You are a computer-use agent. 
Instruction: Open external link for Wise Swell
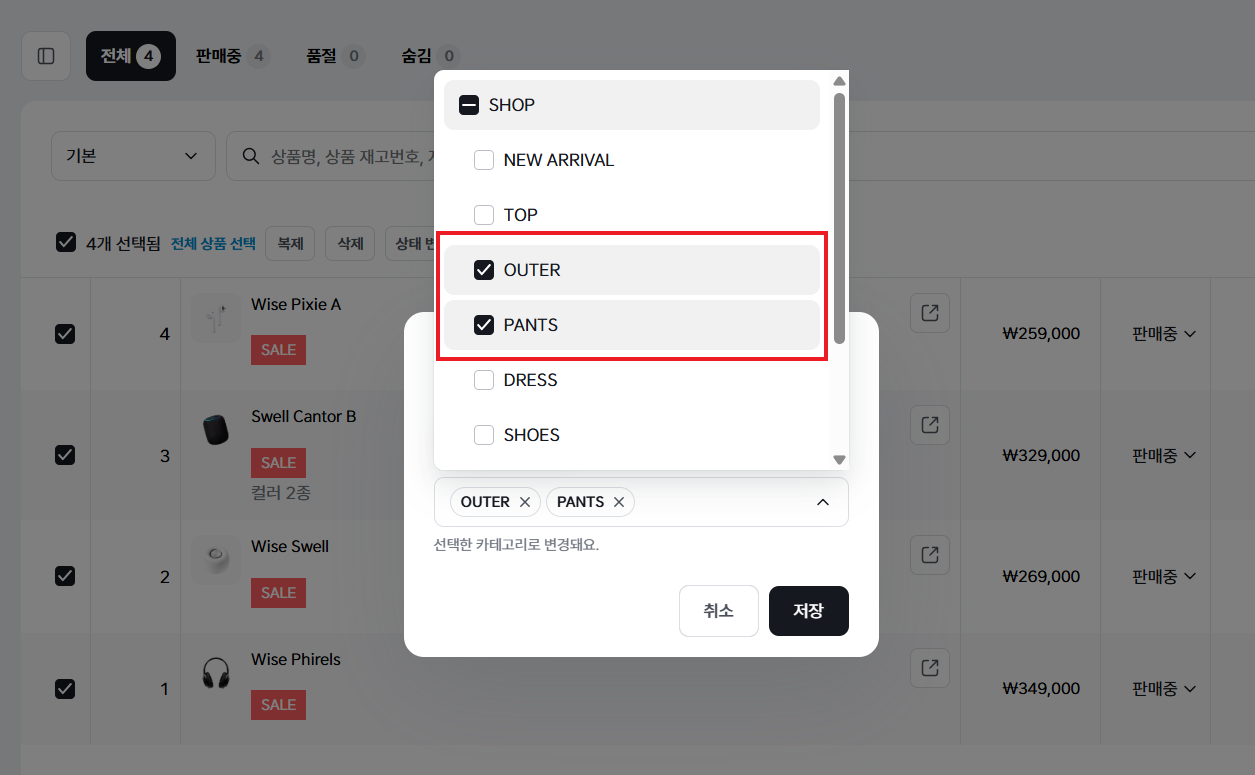pos(930,554)
